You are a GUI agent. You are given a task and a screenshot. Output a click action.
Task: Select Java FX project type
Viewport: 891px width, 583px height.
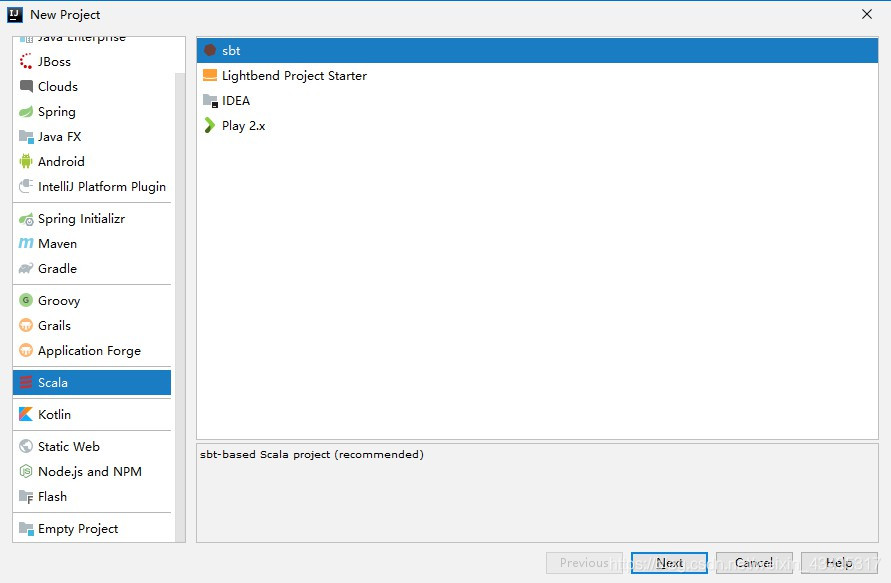pos(92,136)
